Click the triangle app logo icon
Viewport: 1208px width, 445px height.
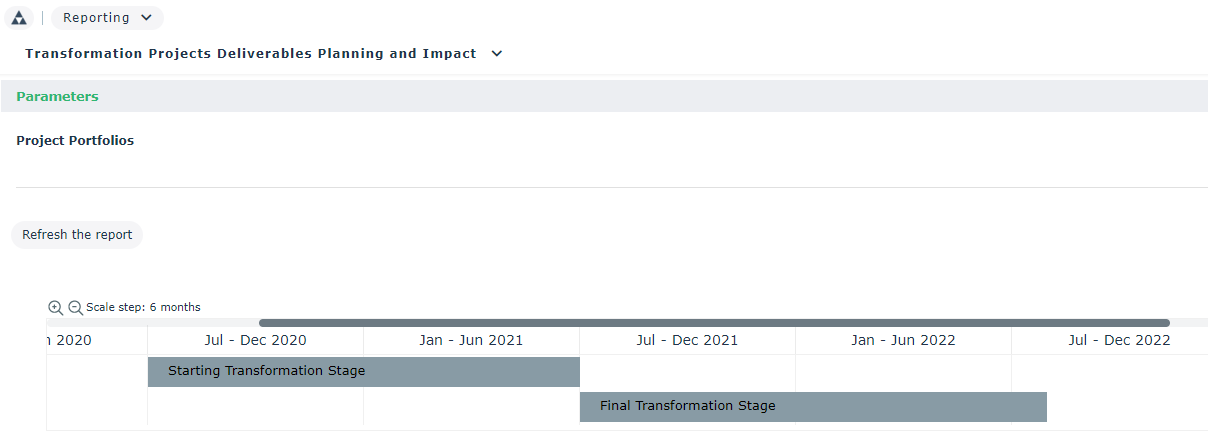click(x=18, y=18)
